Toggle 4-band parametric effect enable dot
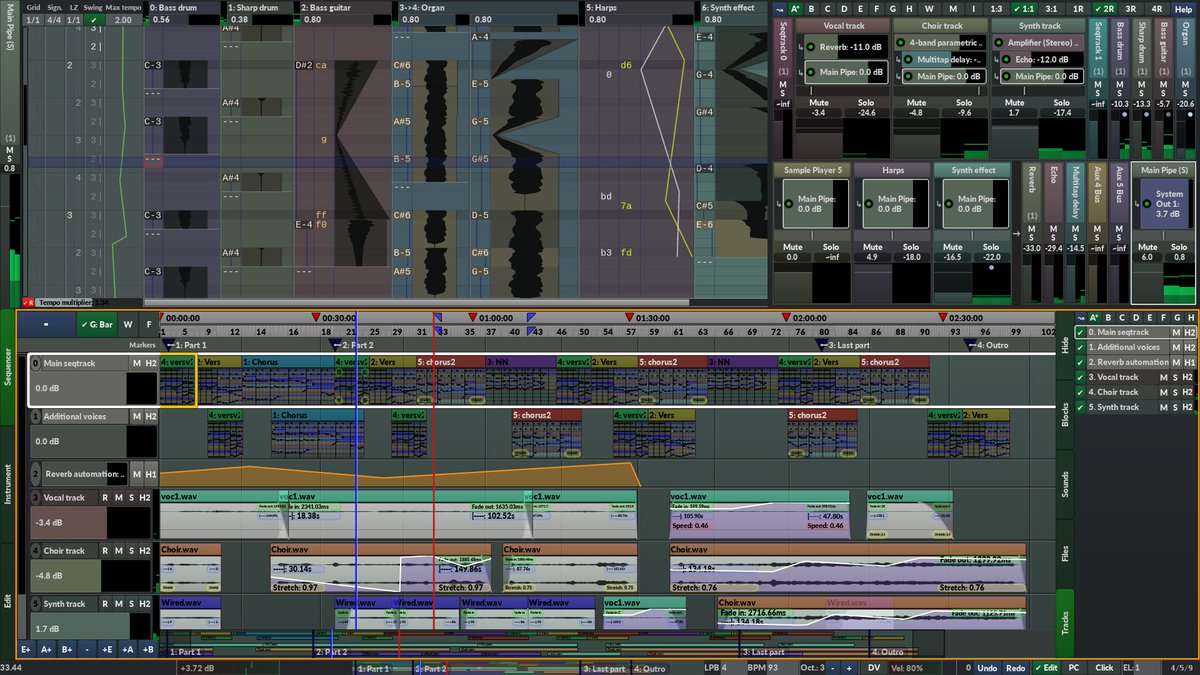The image size is (1200, 675). tap(900, 44)
